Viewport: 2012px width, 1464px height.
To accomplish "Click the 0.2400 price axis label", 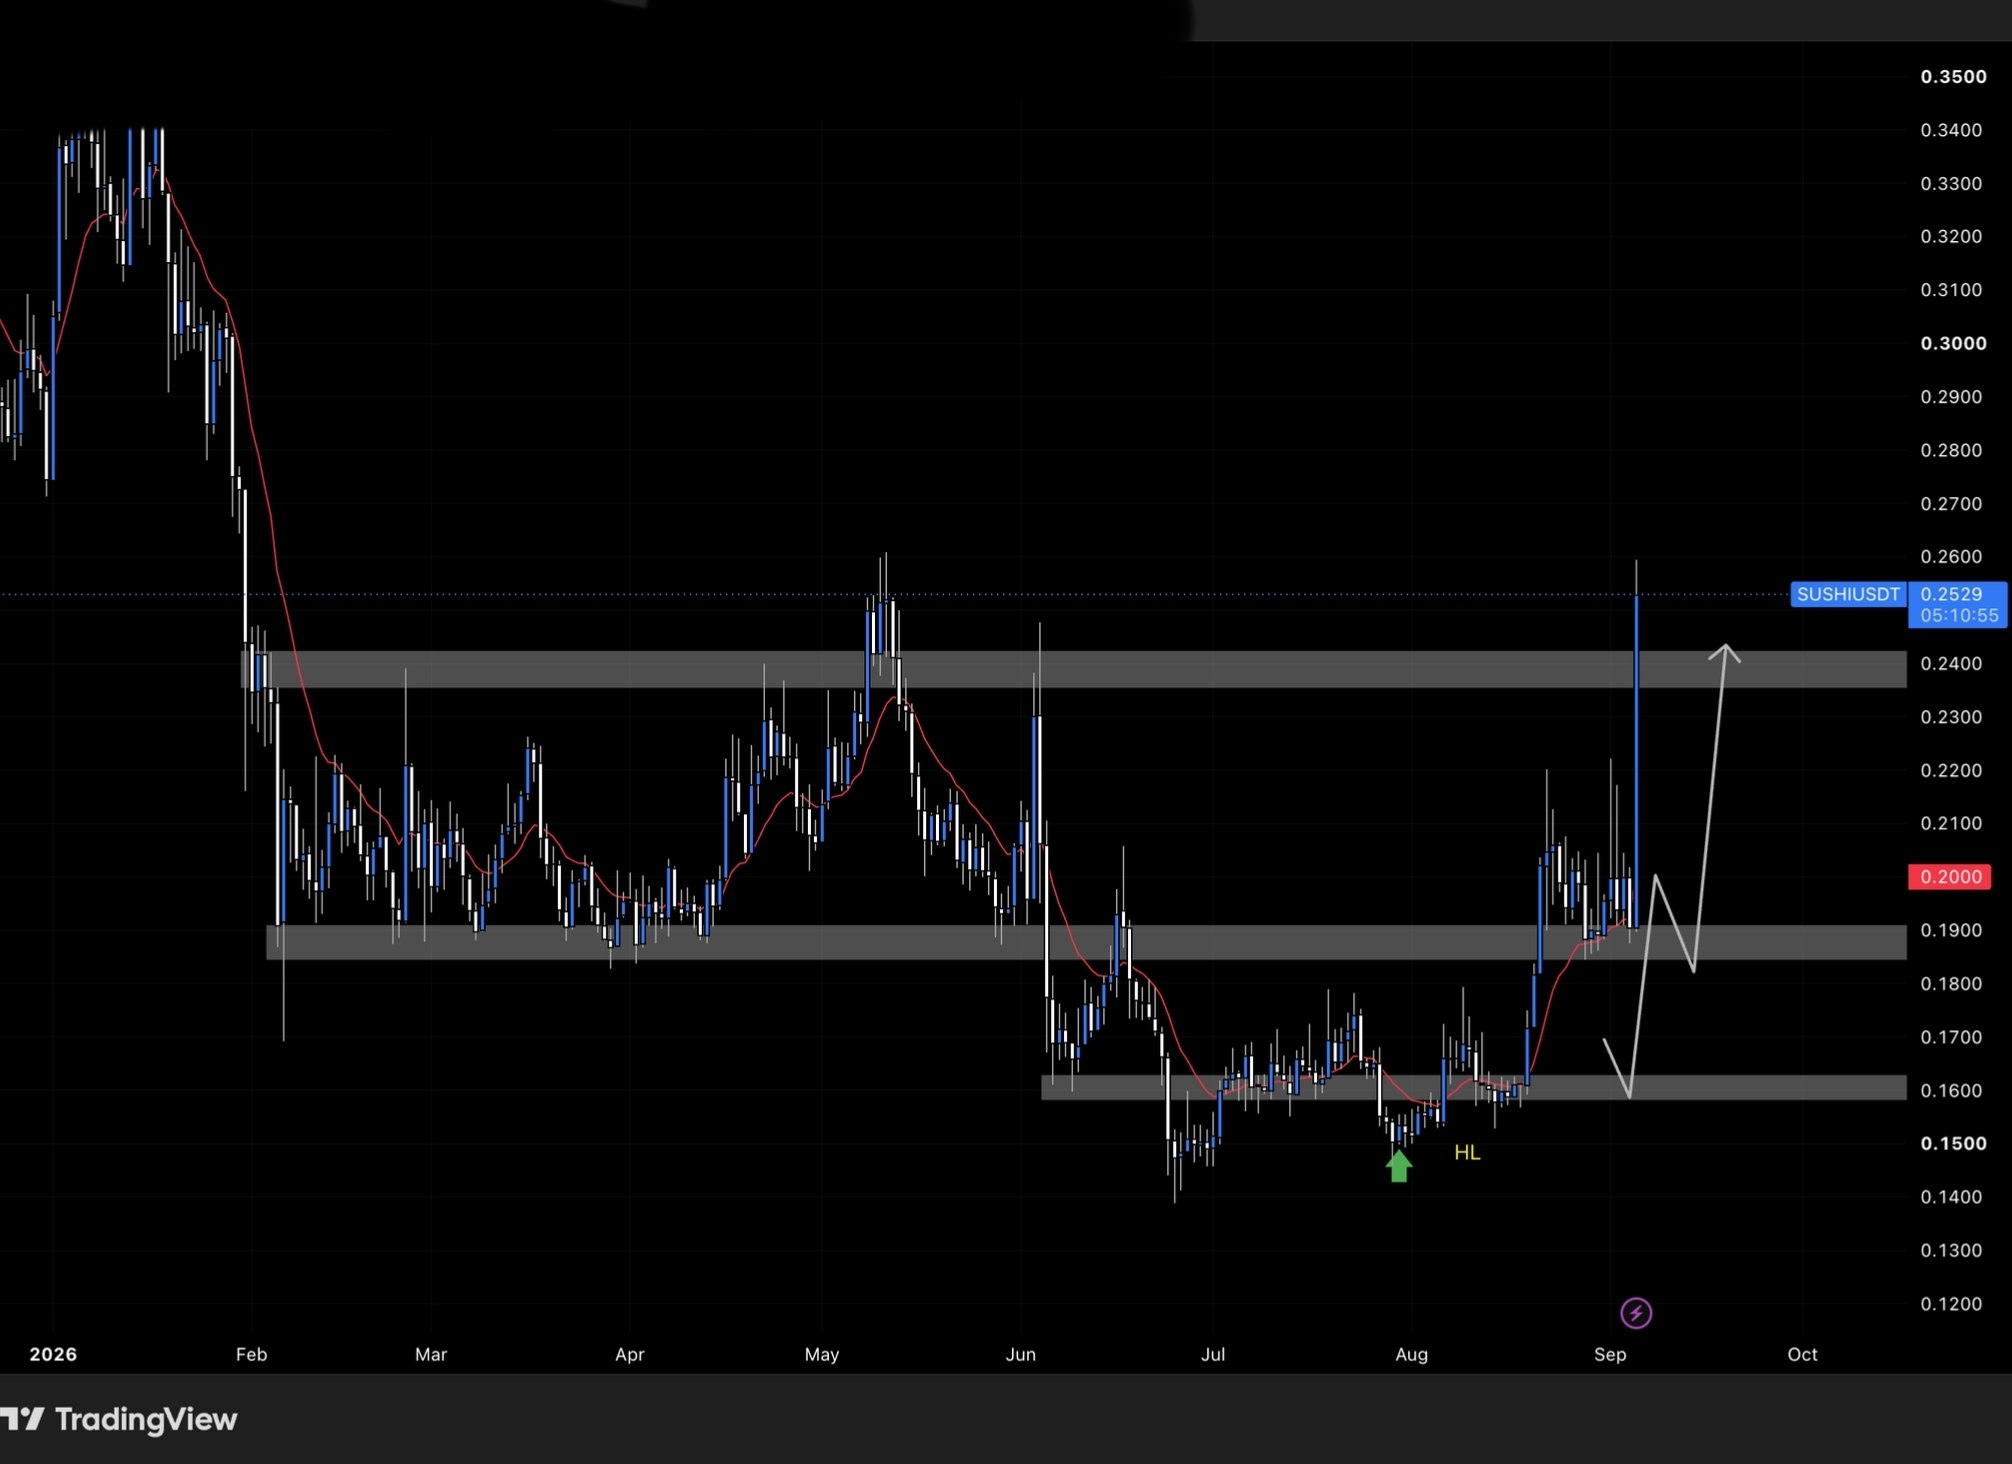I will tap(1951, 663).
